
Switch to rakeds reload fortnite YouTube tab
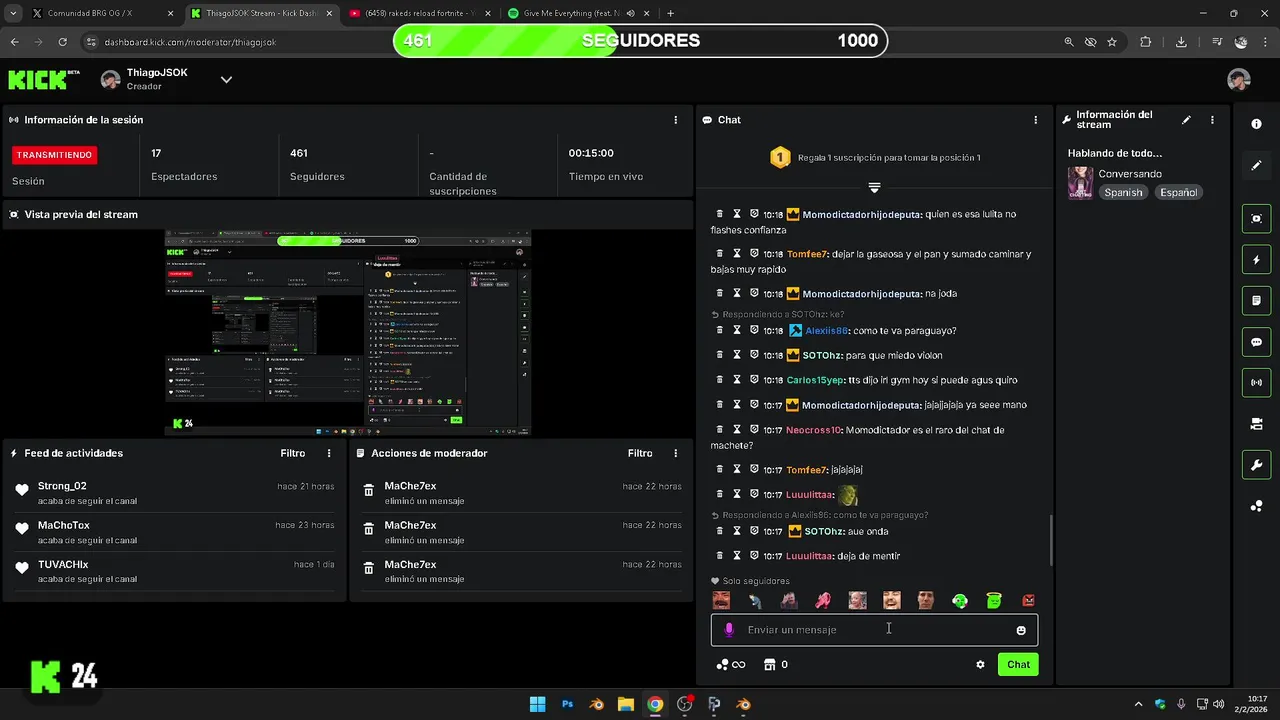click(x=419, y=14)
